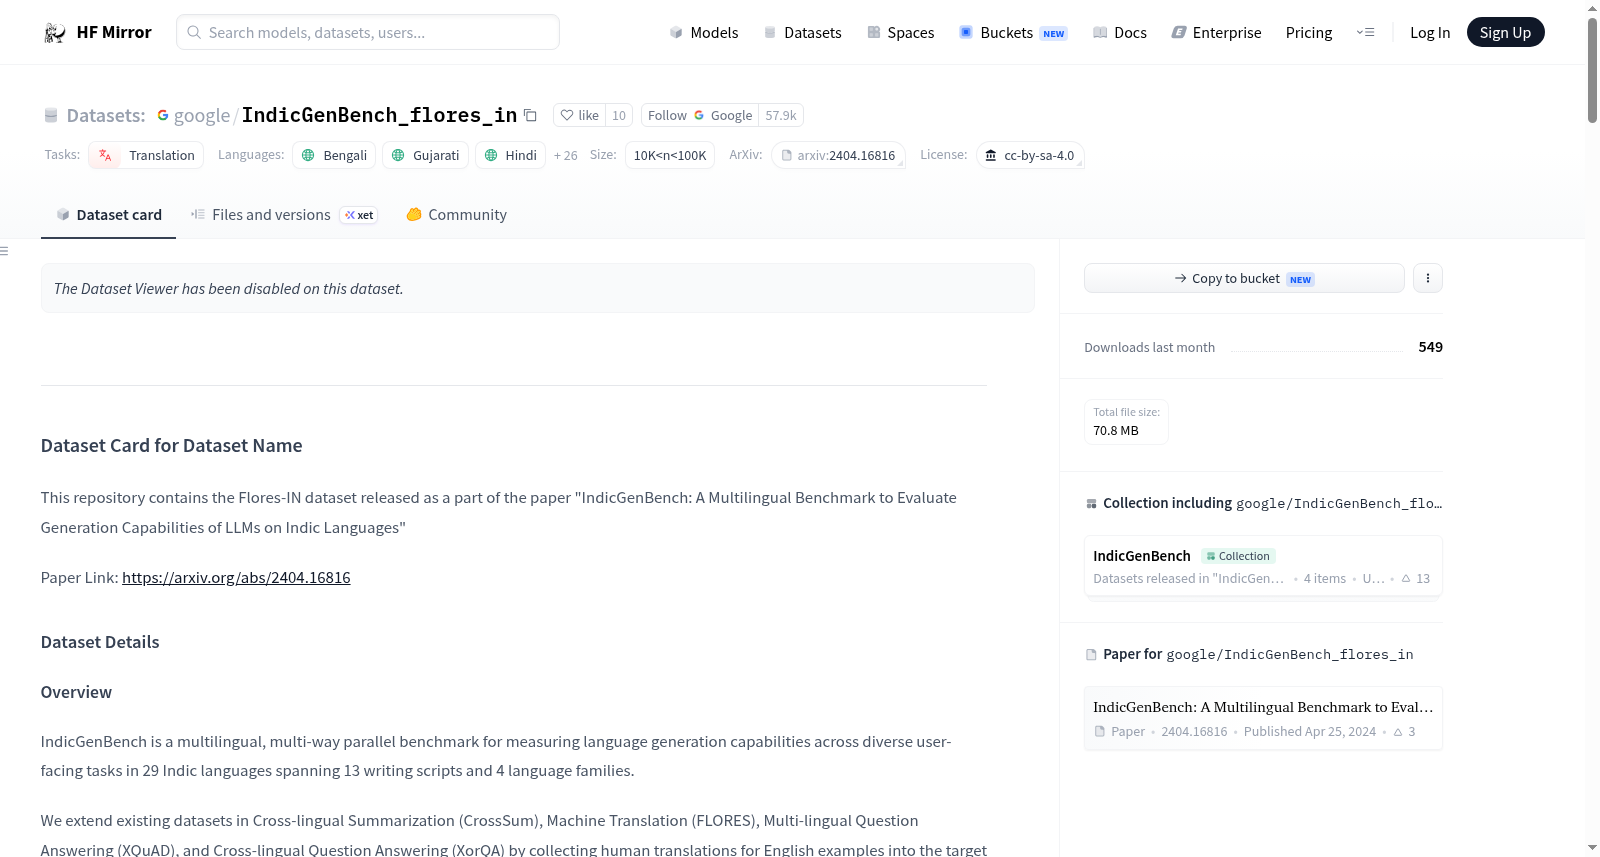Select the Bengali language tag
This screenshot has height=857, width=1600.
click(334, 155)
